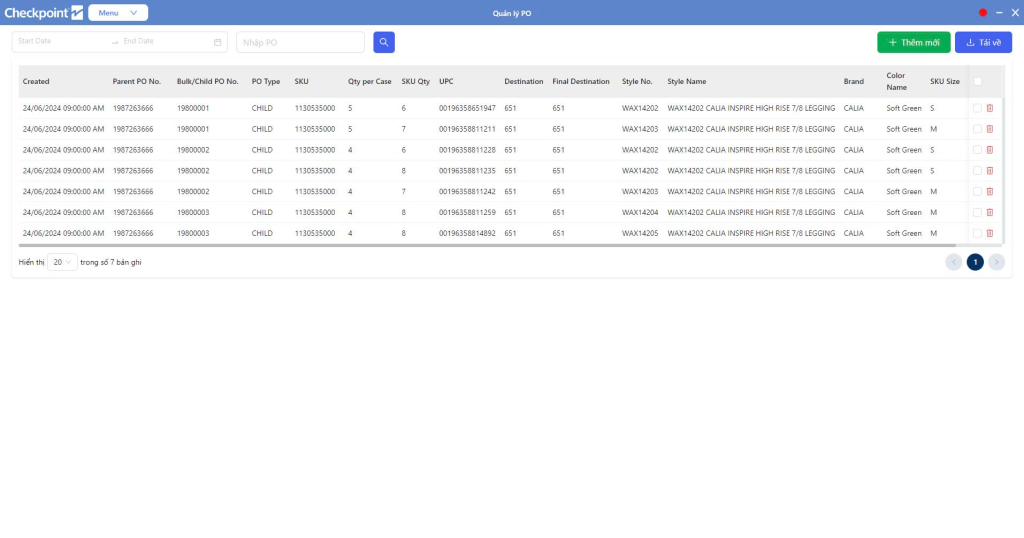The height and width of the screenshot is (538, 1024).
Task: Click trash icon for UPC 00196358811228 row
Action: [990, 150]
